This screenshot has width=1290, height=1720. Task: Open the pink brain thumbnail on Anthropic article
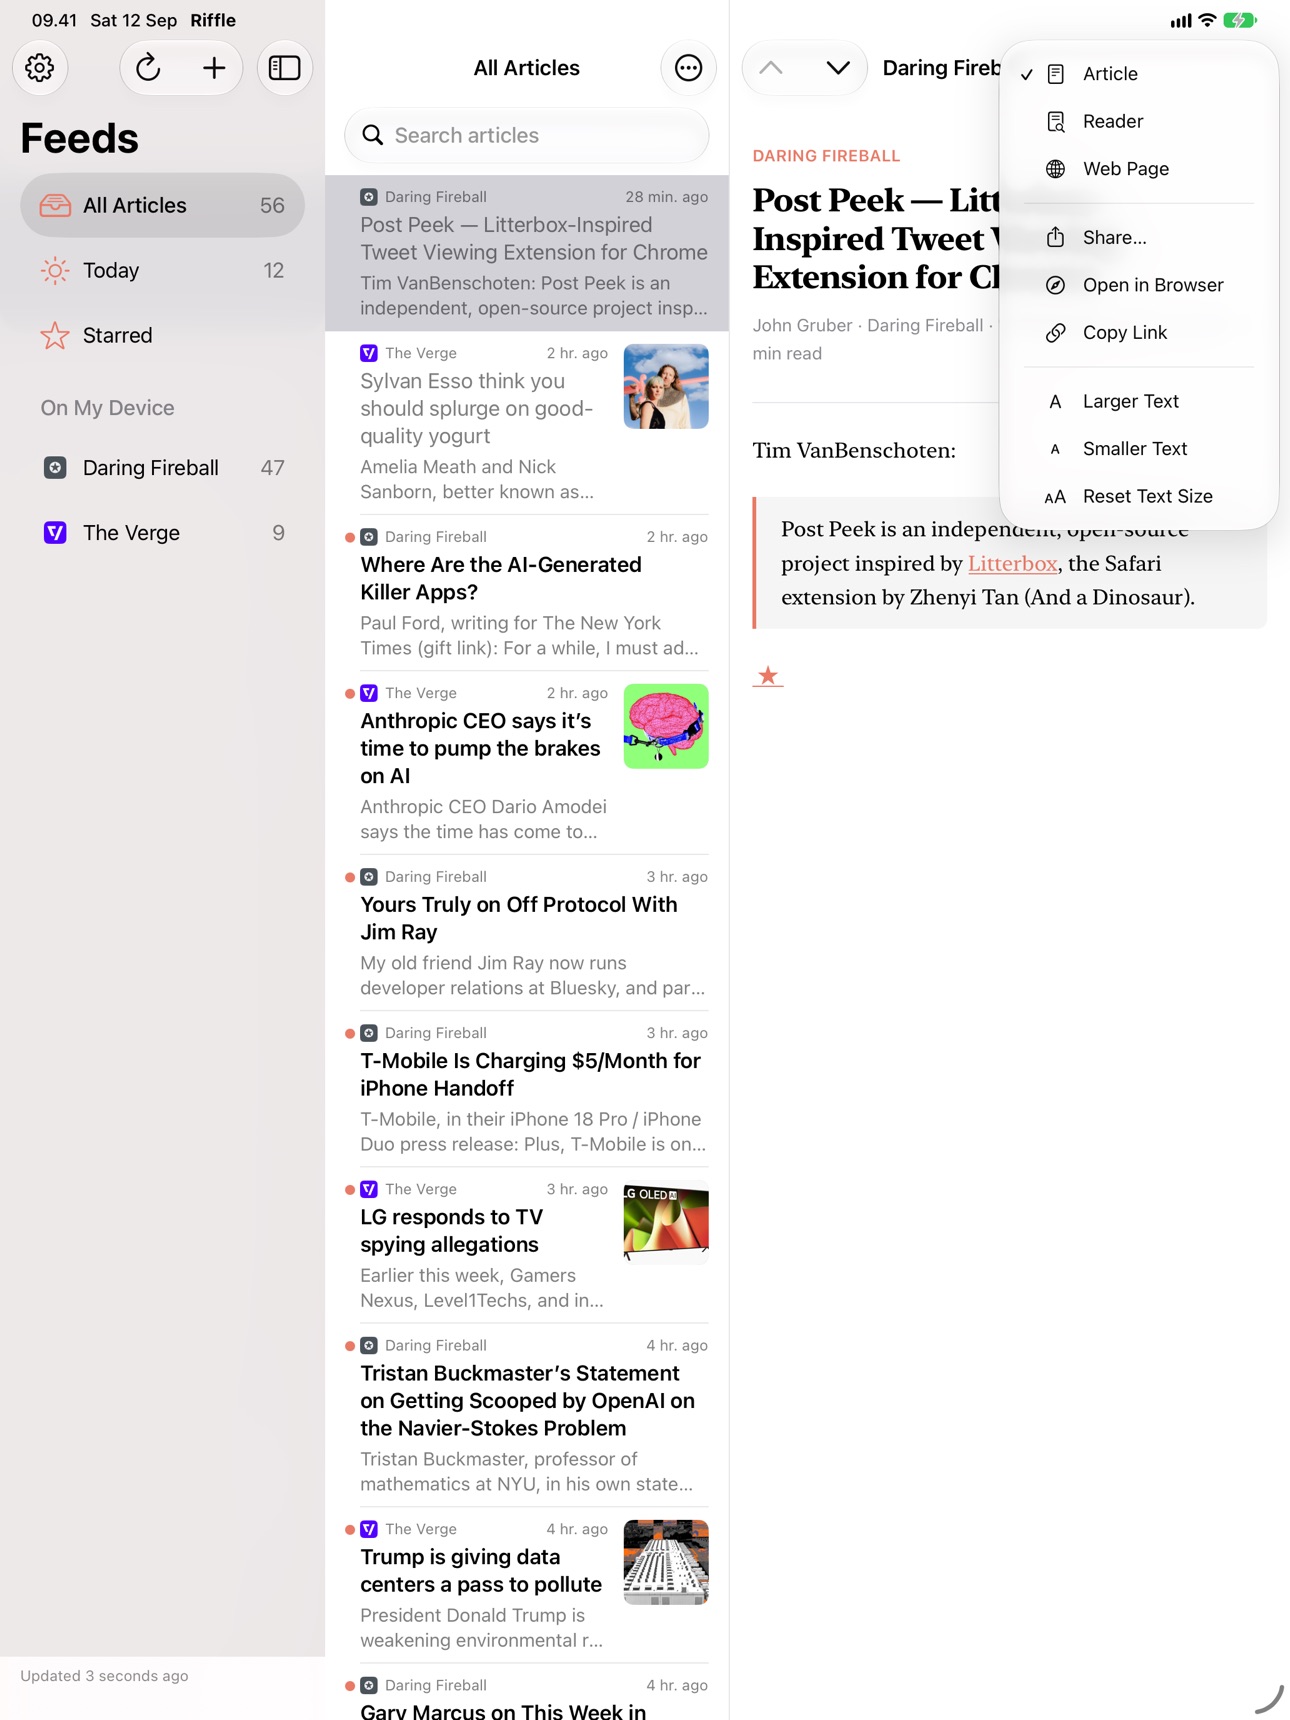[666, 727]
